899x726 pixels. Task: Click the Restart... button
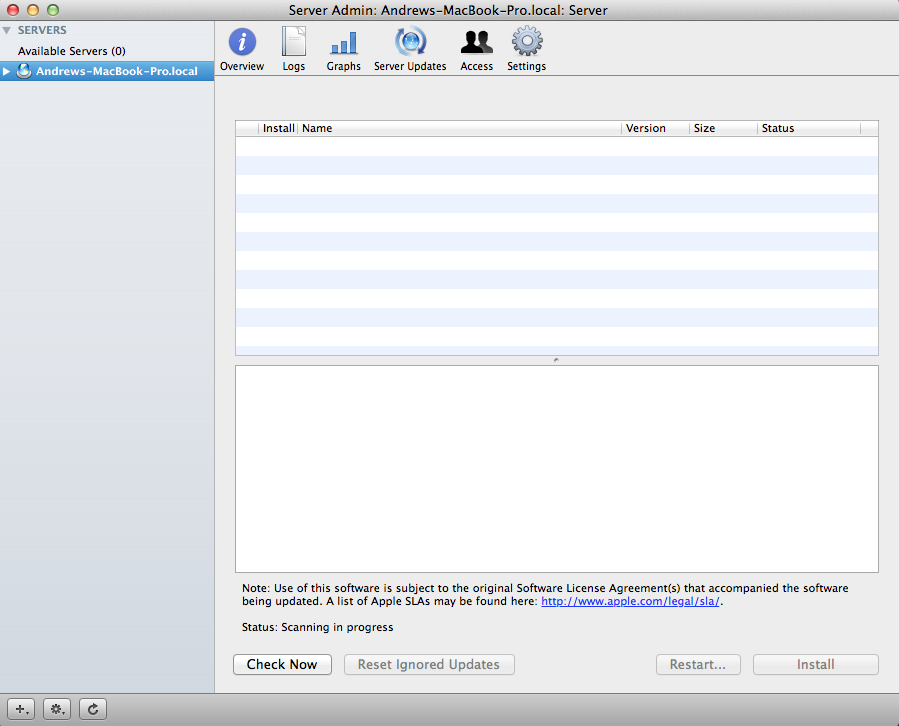coord(698,665)
